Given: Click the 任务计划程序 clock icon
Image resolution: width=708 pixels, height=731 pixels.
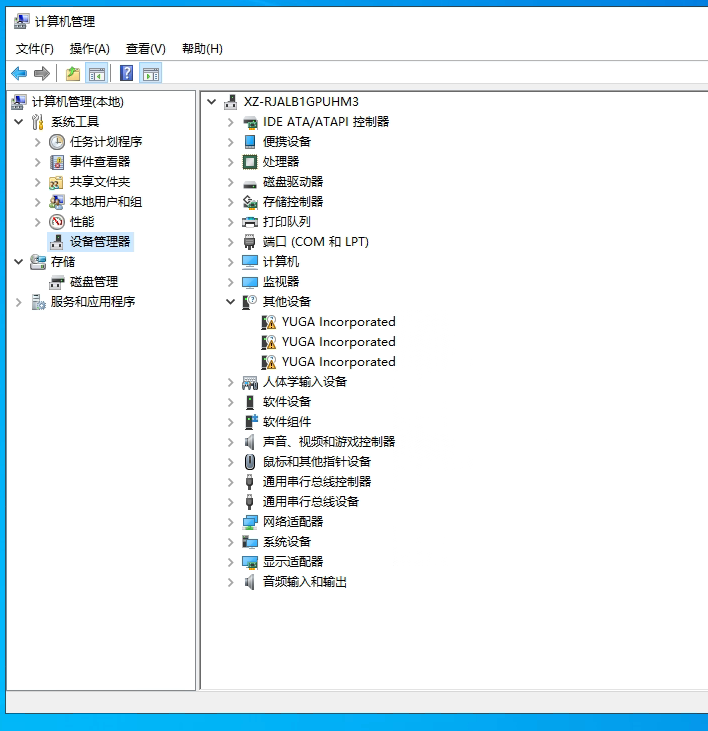Looking at the screenshot, I should coord(57,142).
